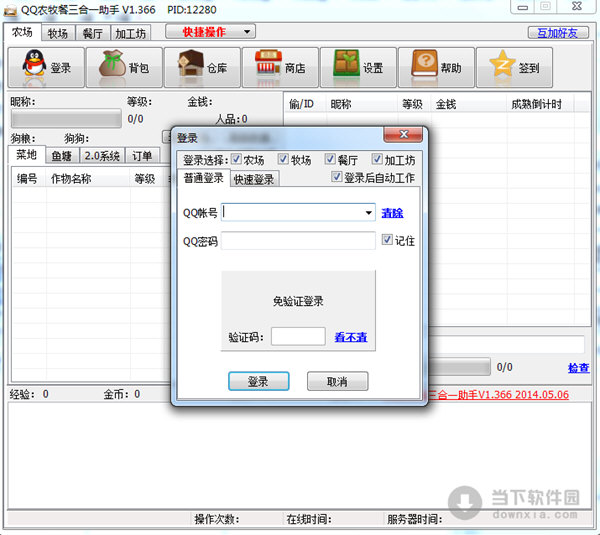Click the 成熟倒计时 column header

pyautogui.click(x=540, y=104)
